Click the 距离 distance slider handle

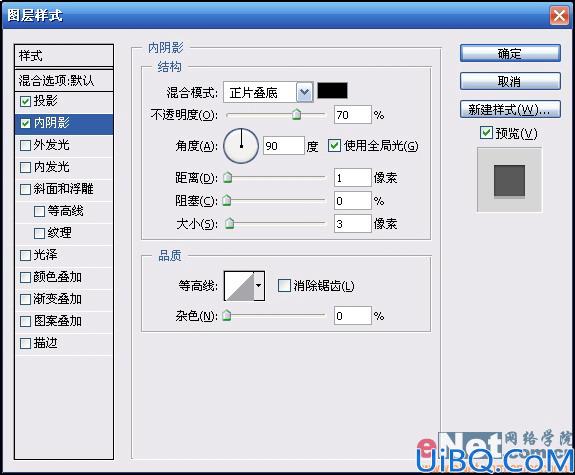228,178
